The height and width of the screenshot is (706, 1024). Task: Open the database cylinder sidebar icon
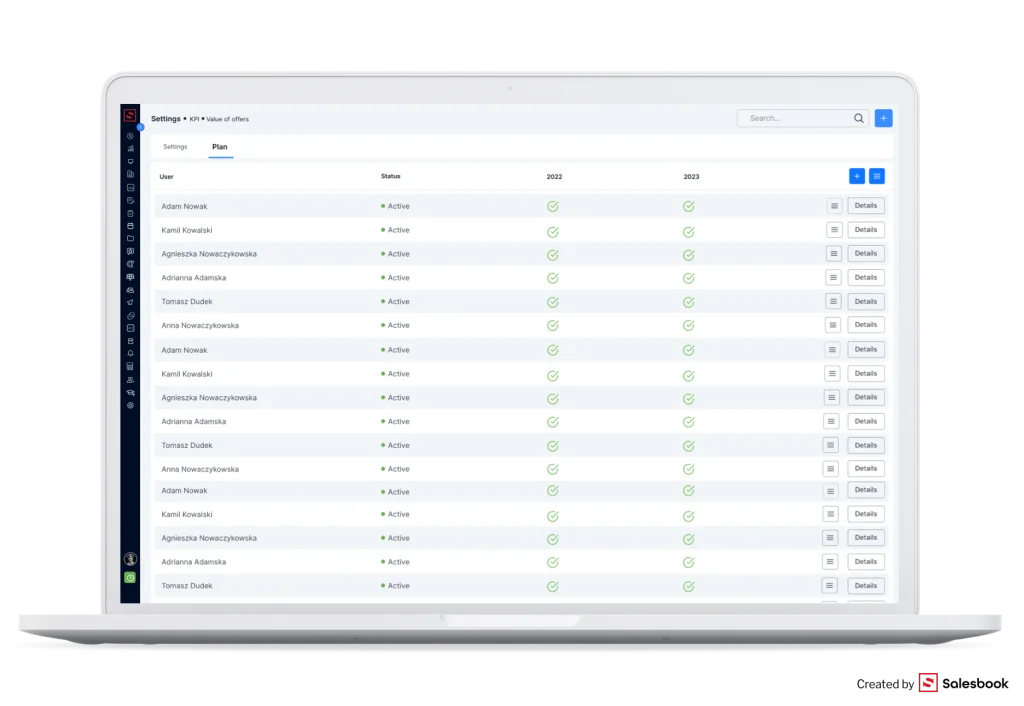click(130, 341)
